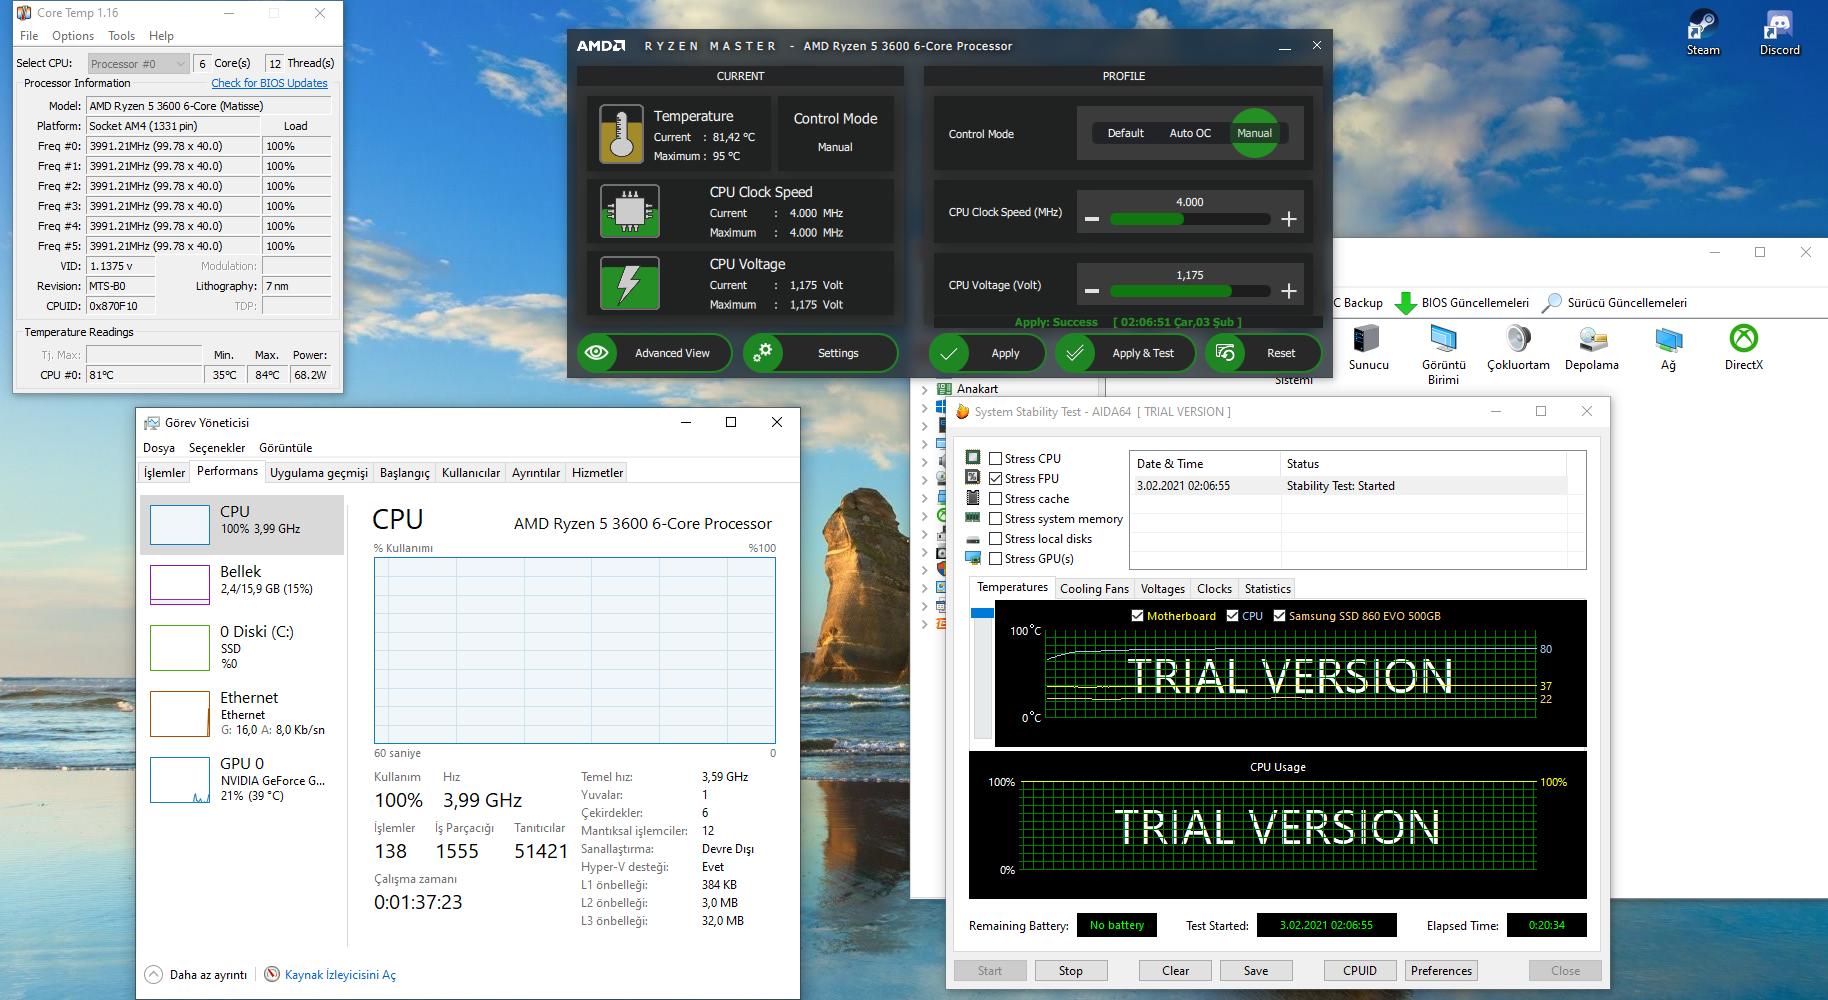Click the Stress system memory RAM icon
The image size is (1828, 1000).
pyautogui.click(x=973, y=518)
